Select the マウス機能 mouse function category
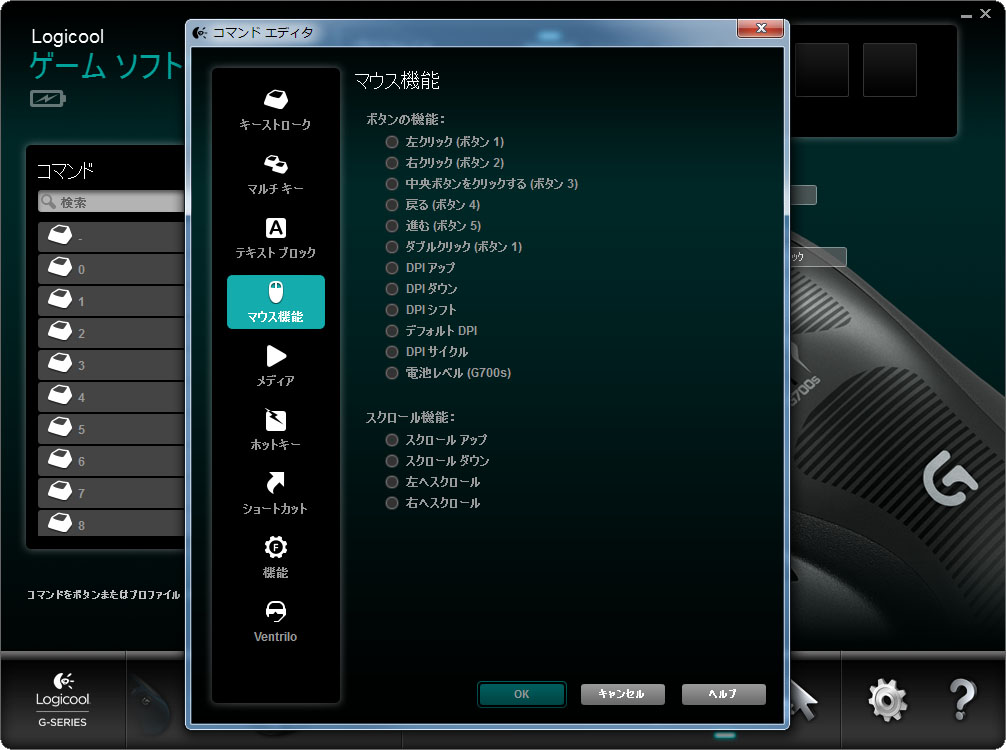The width and height of the screenshot is (1006, 750). click(x=275, y=302)
